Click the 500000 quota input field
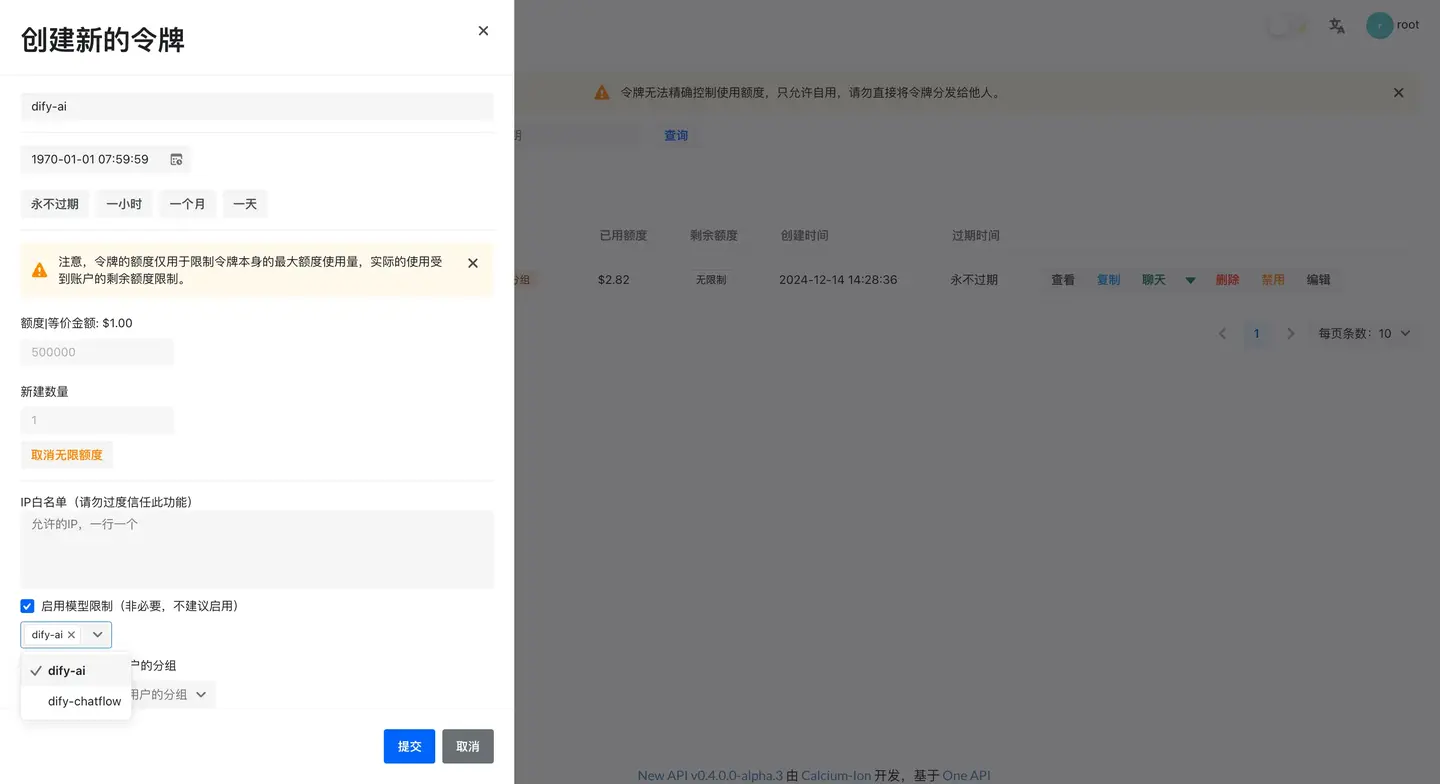1440x784 pixels. tap(96, 352)
